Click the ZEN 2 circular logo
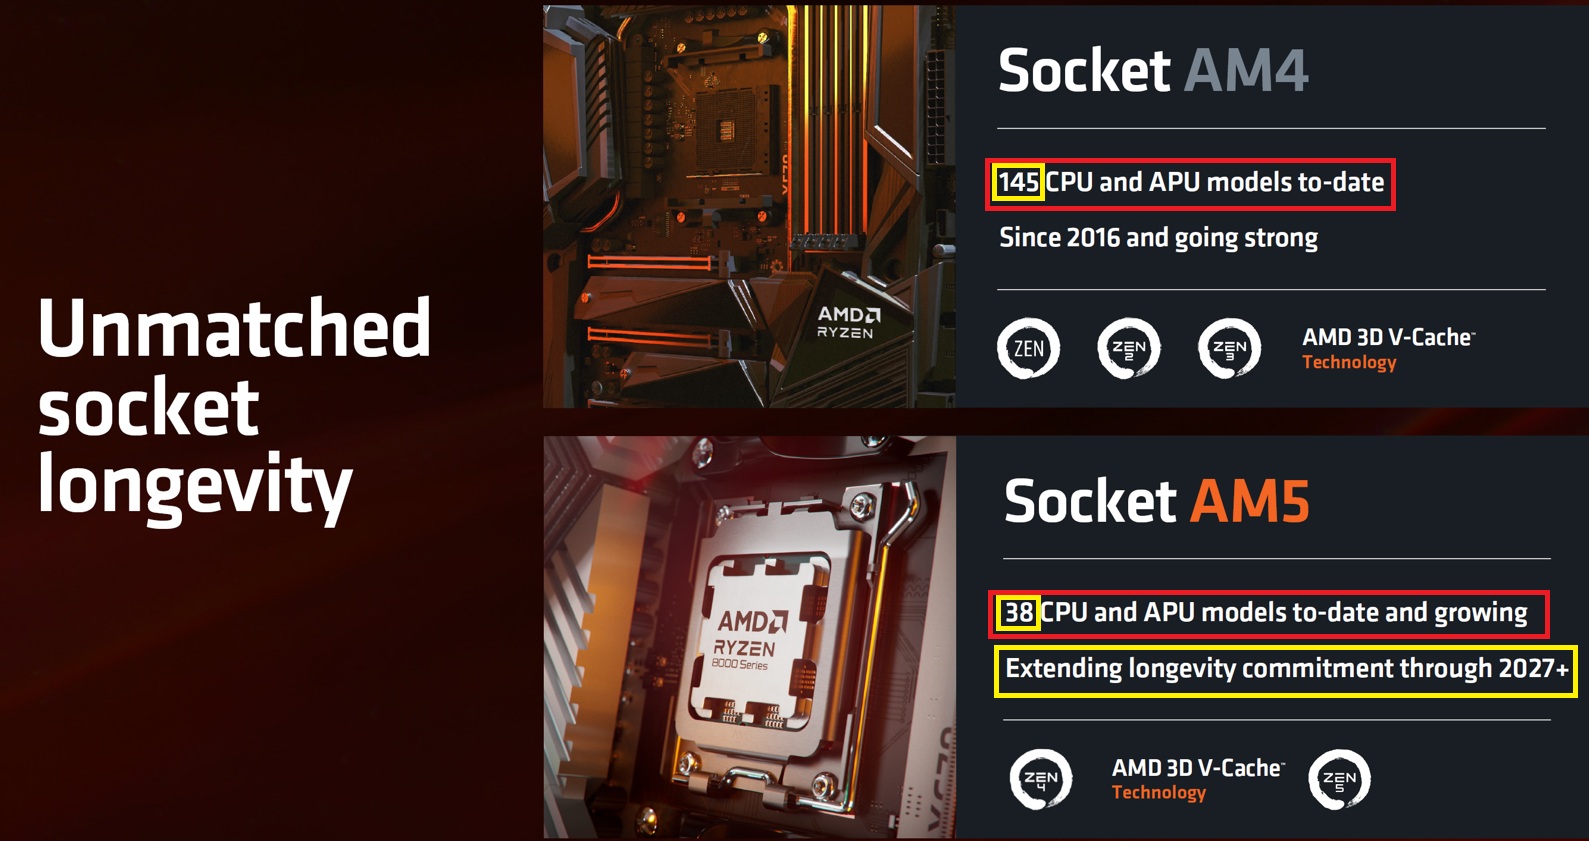Image resolution: width=1589 pixels, height=841 pixels. tap(1129, 348)
